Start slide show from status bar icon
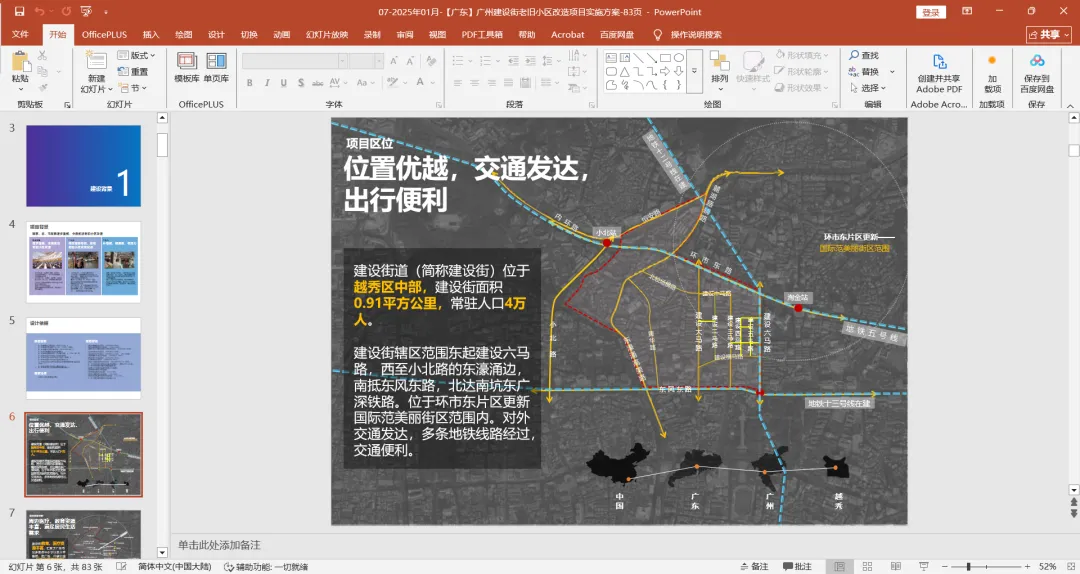Screen dimensions: 1080x574 click(x=924, y=566)
